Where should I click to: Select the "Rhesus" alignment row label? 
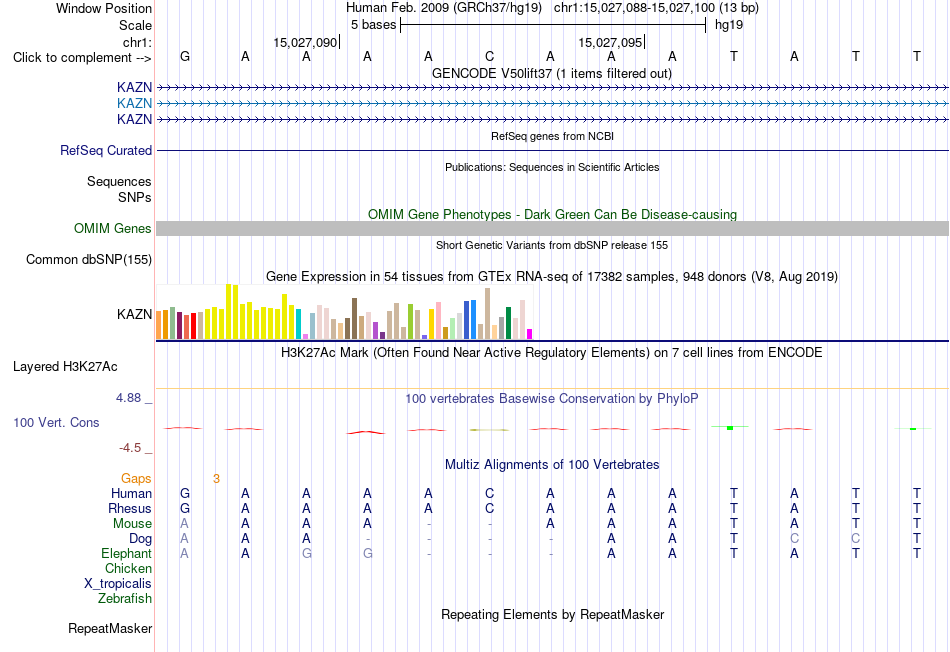[x=130, y=508]
